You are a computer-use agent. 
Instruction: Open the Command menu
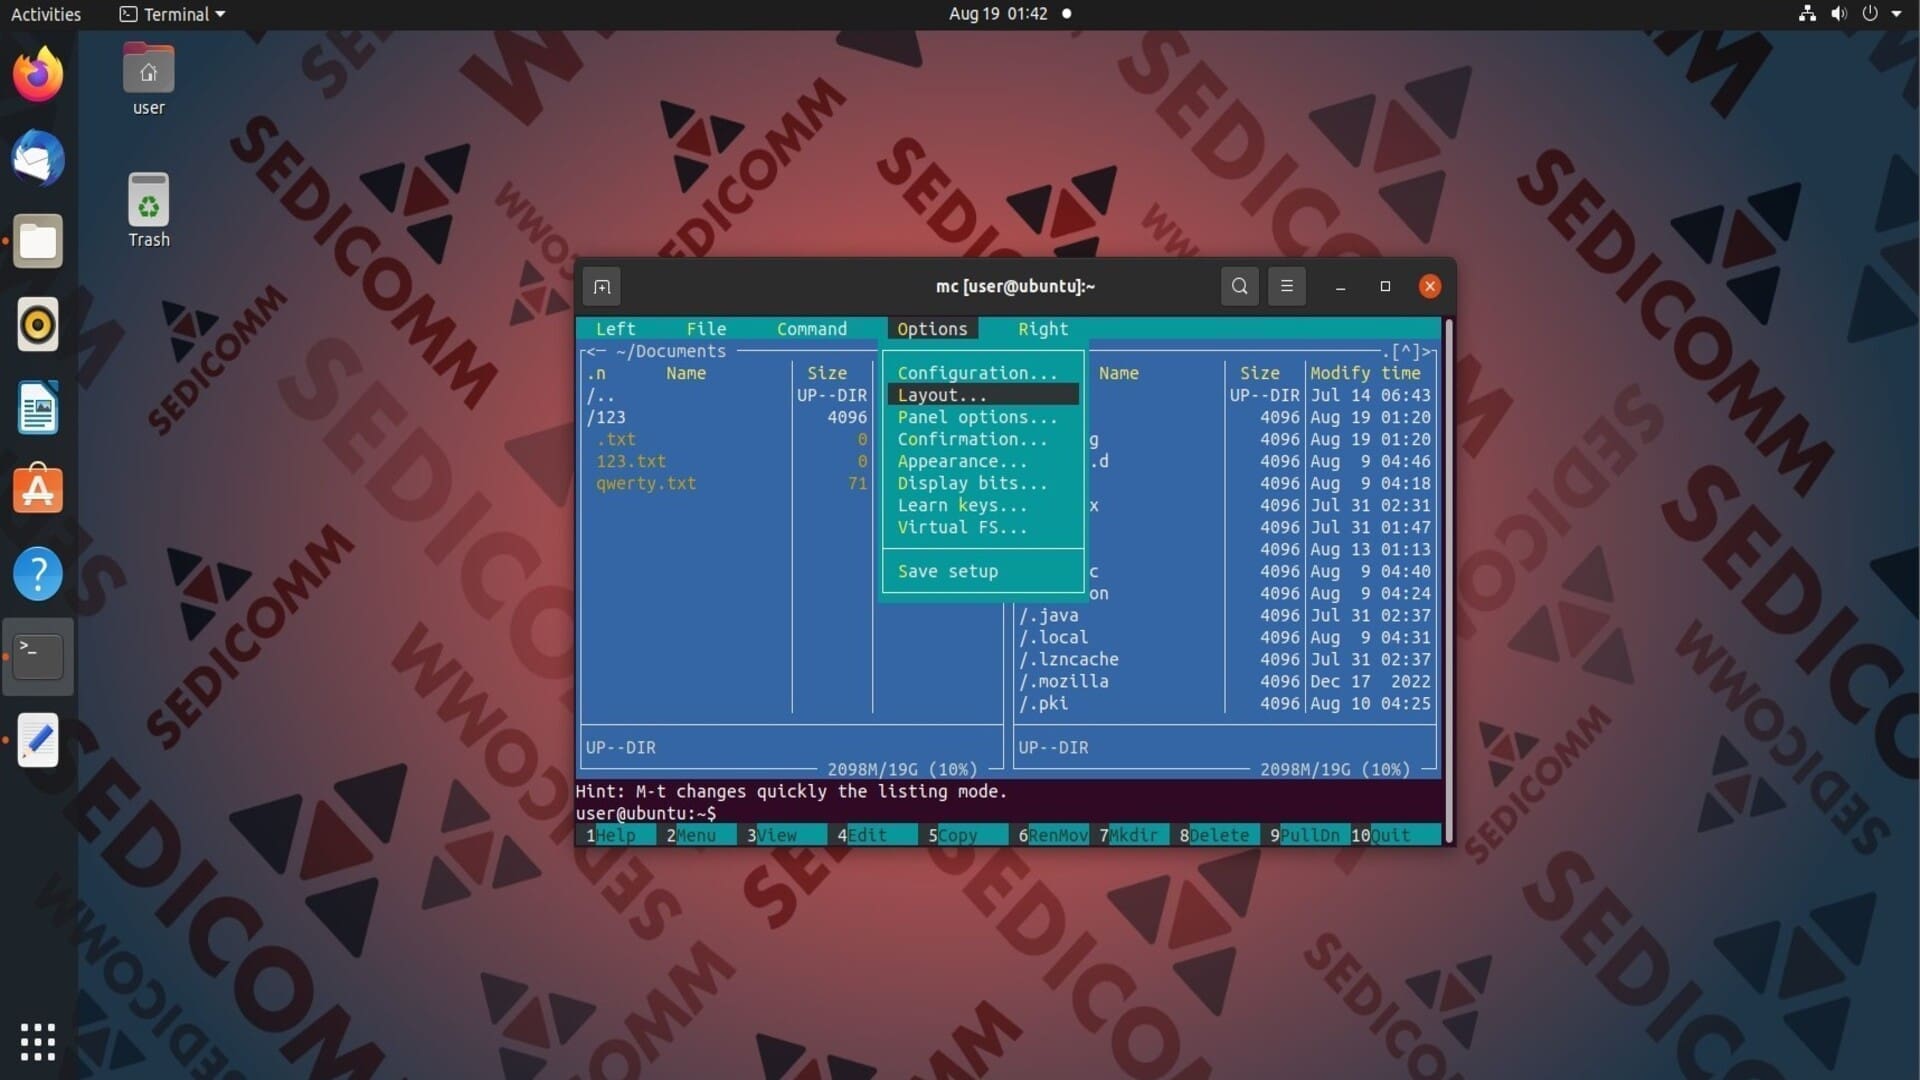click(811, 329)
